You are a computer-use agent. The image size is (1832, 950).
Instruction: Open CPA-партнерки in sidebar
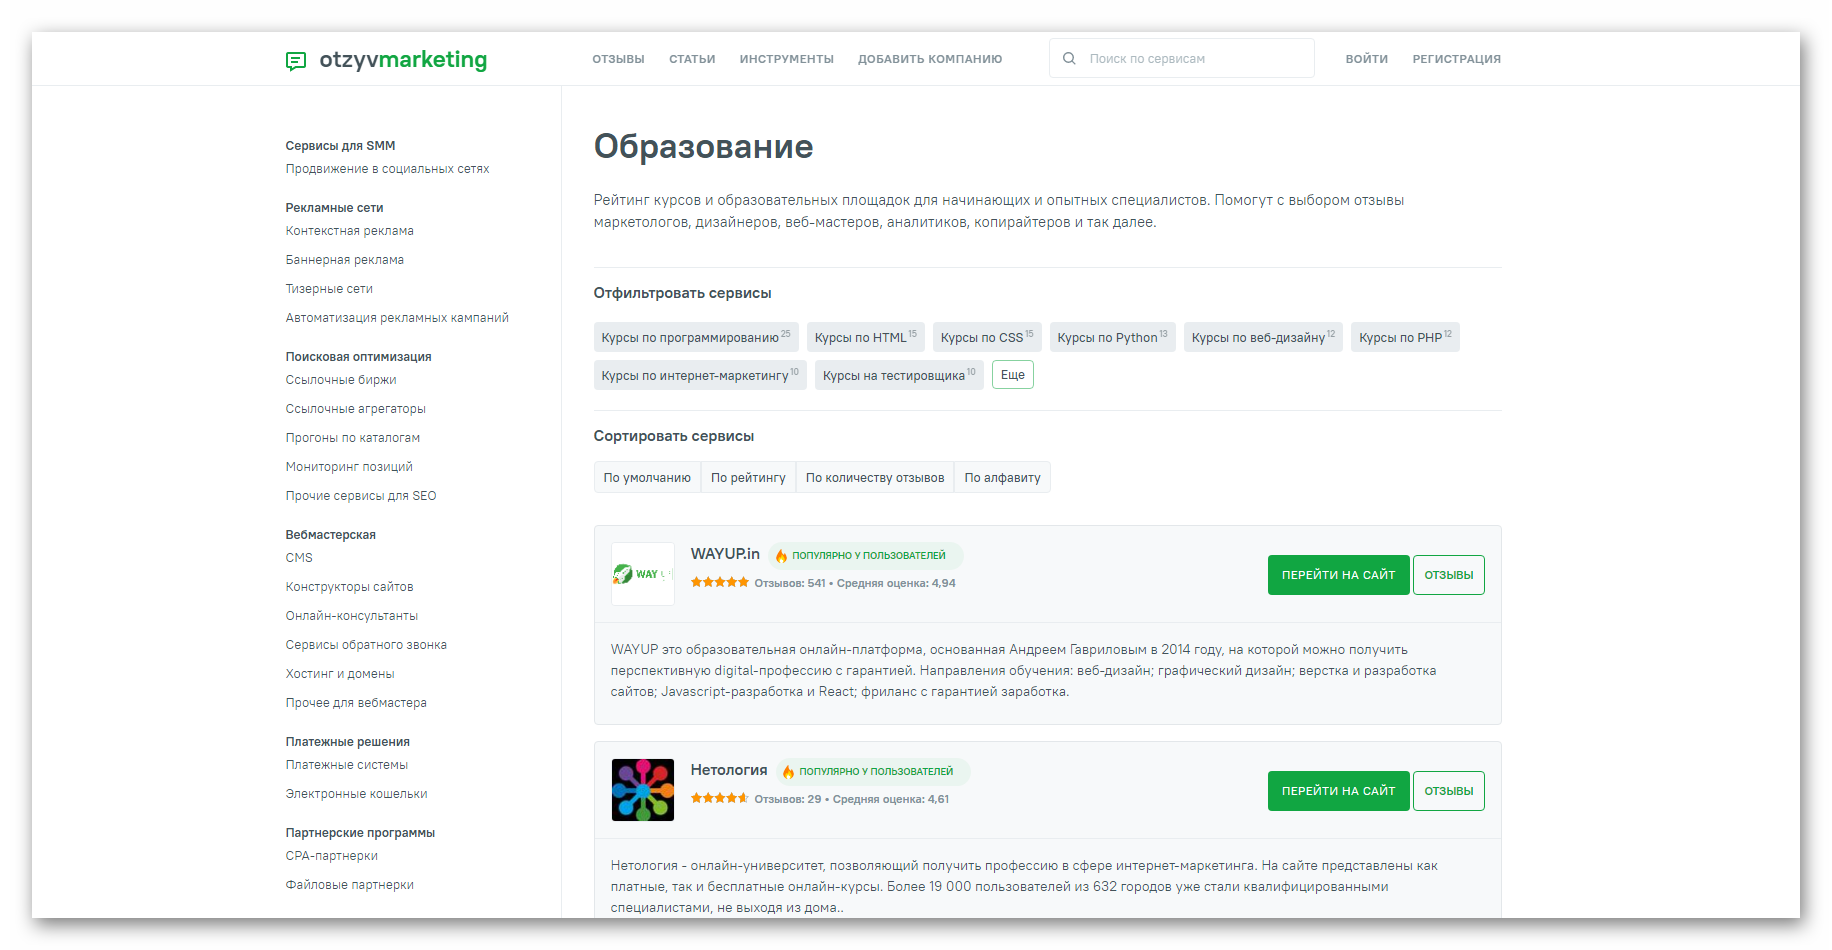pos(331,856)
